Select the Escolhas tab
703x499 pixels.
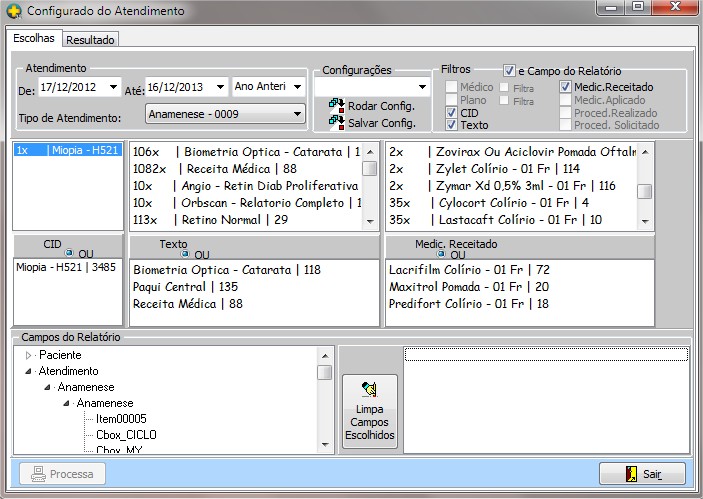pyautogui.click(x=34, y=39)
